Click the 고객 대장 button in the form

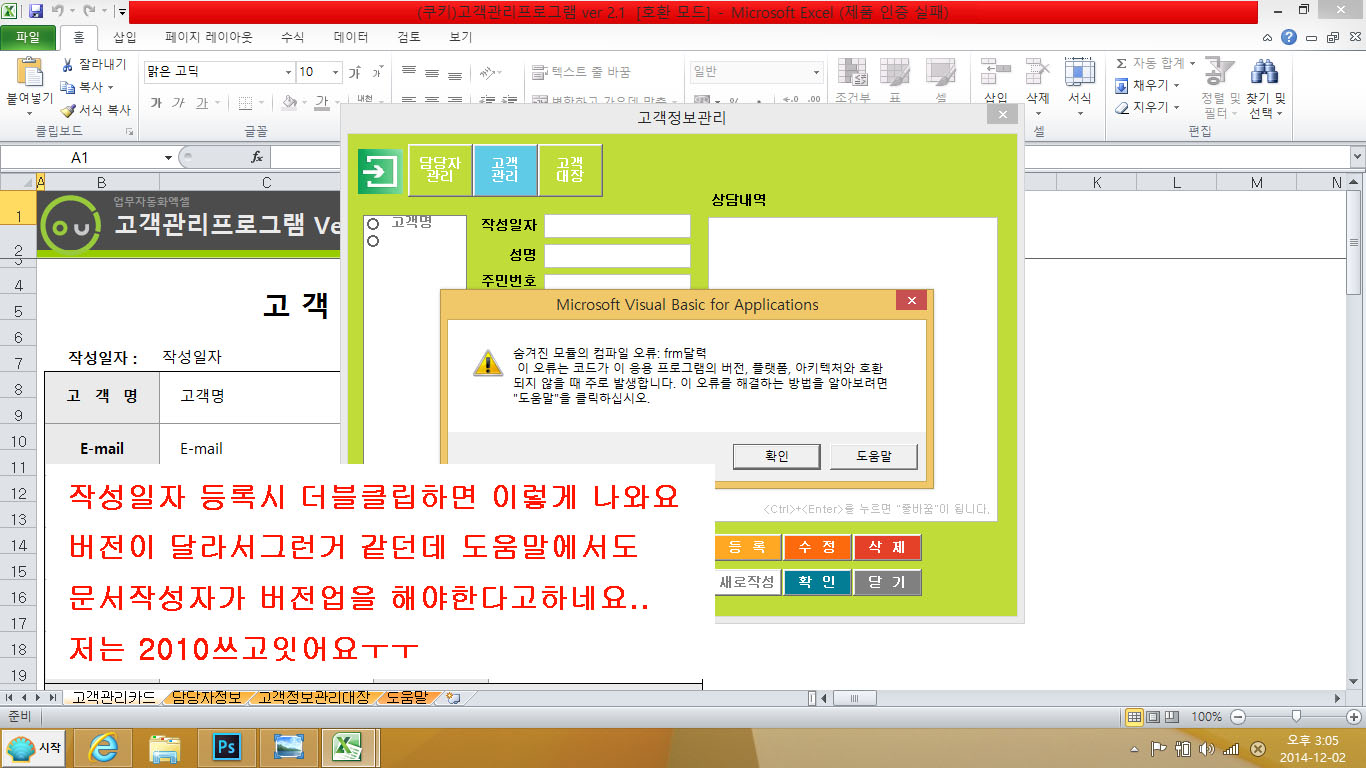point(570,169)
